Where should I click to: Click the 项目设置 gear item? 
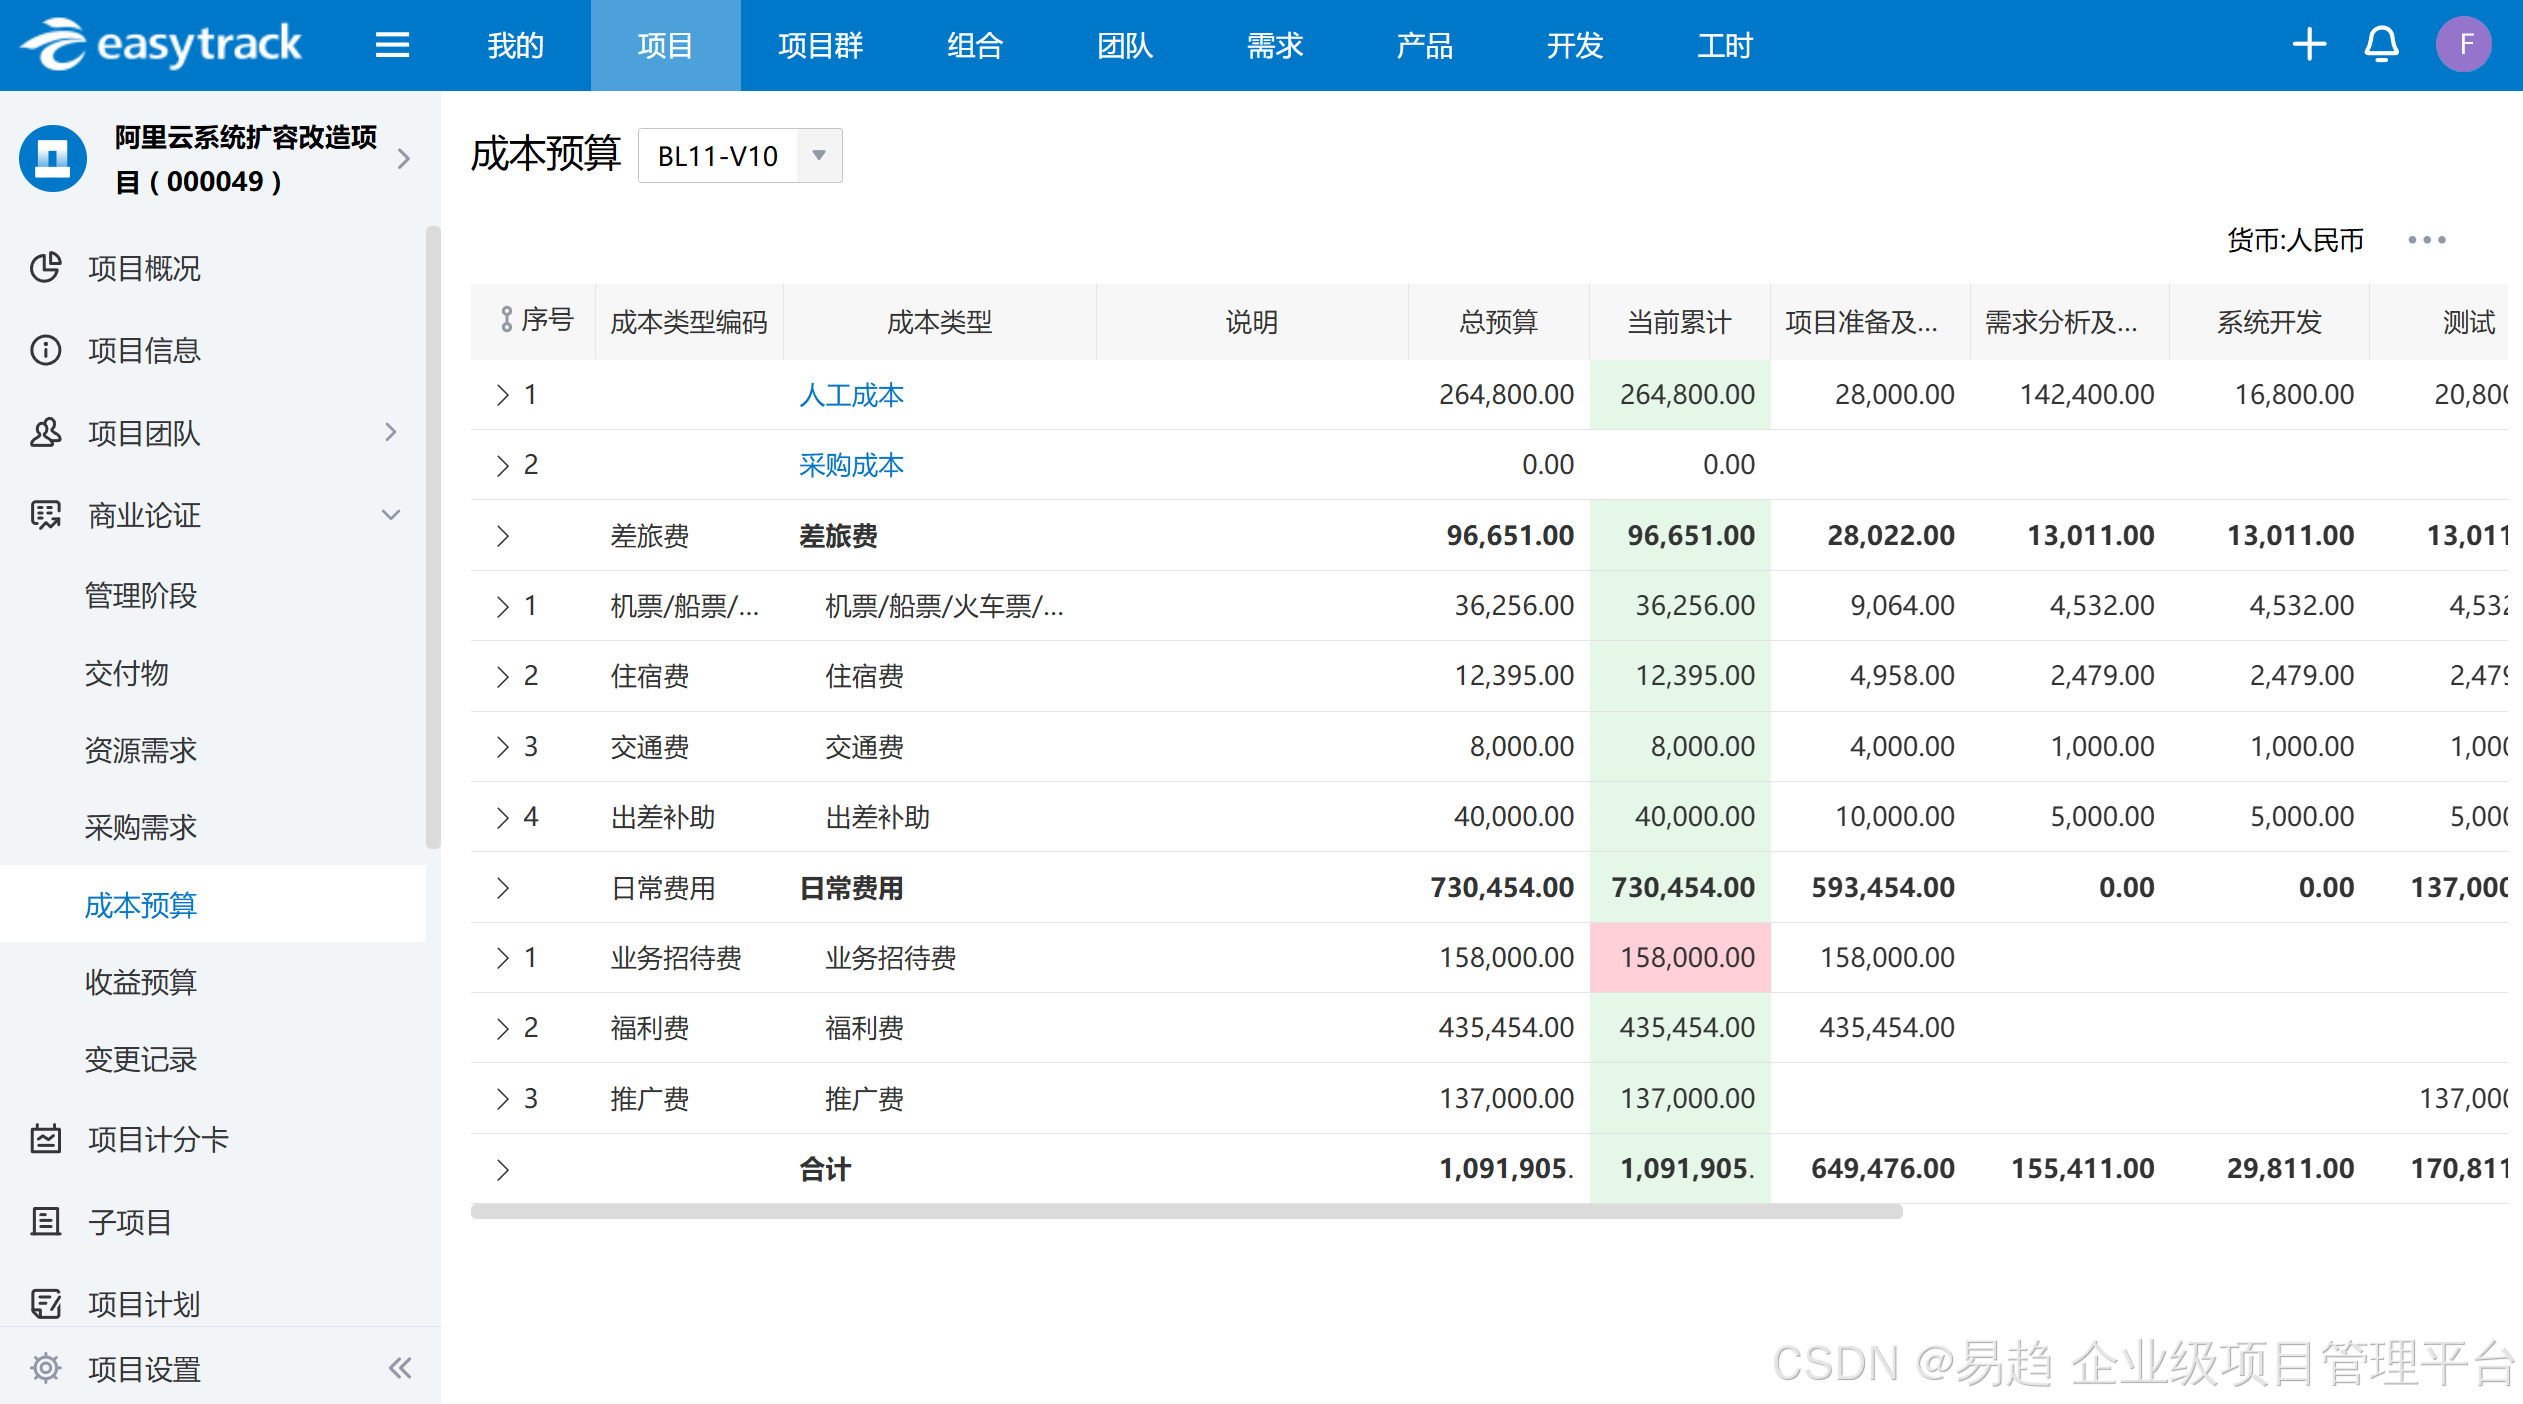pos(144,1368)
